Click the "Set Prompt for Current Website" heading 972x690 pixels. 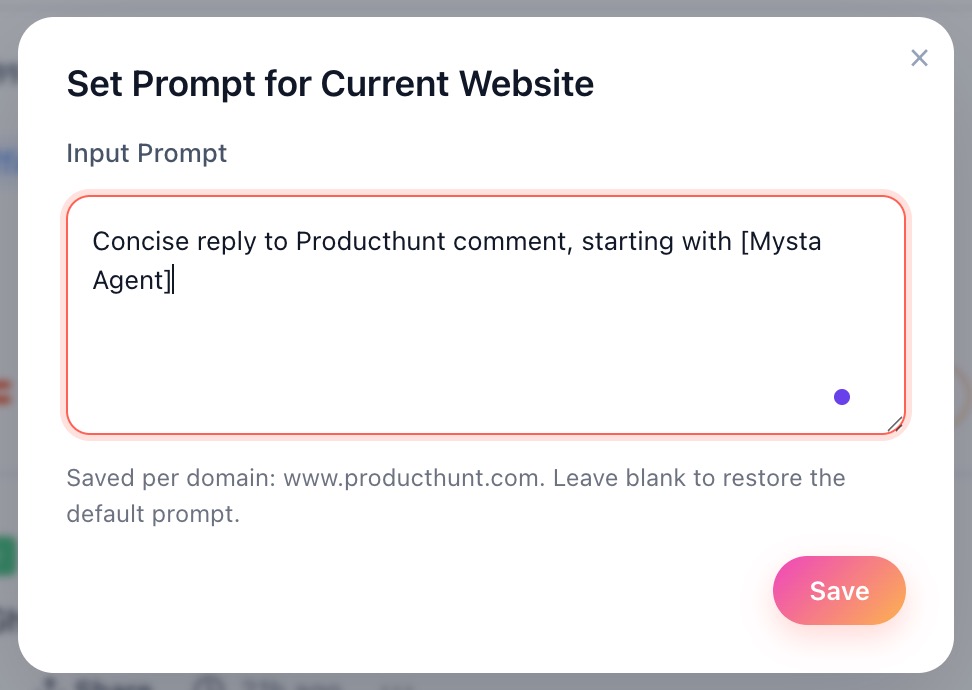330,83
